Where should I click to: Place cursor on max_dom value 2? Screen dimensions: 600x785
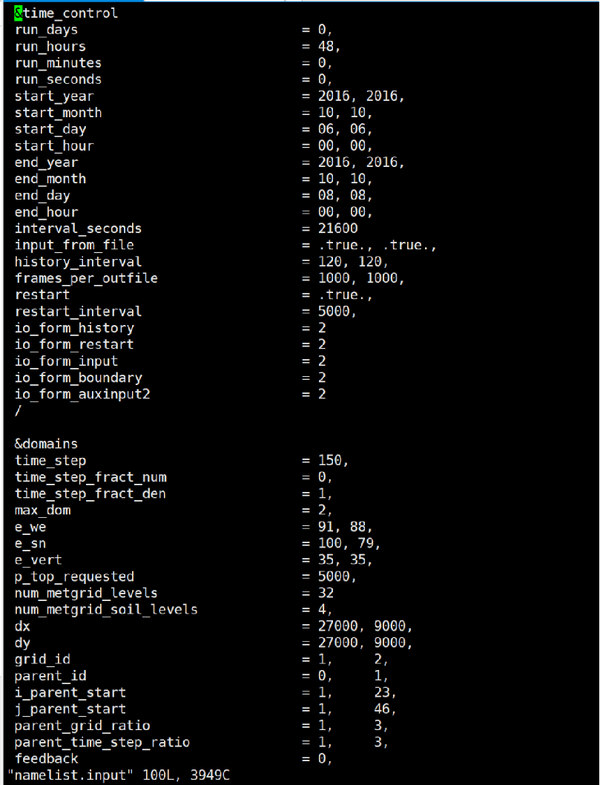pos(322,510)
